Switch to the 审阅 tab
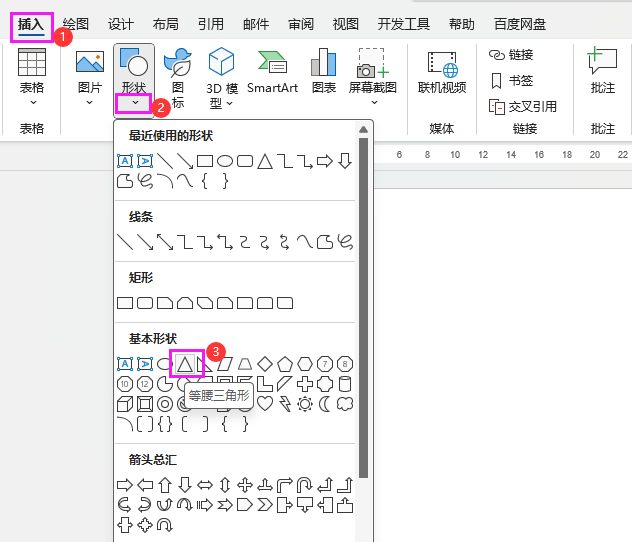The width and height of the screenshot is (632, 542). point(301,24)
